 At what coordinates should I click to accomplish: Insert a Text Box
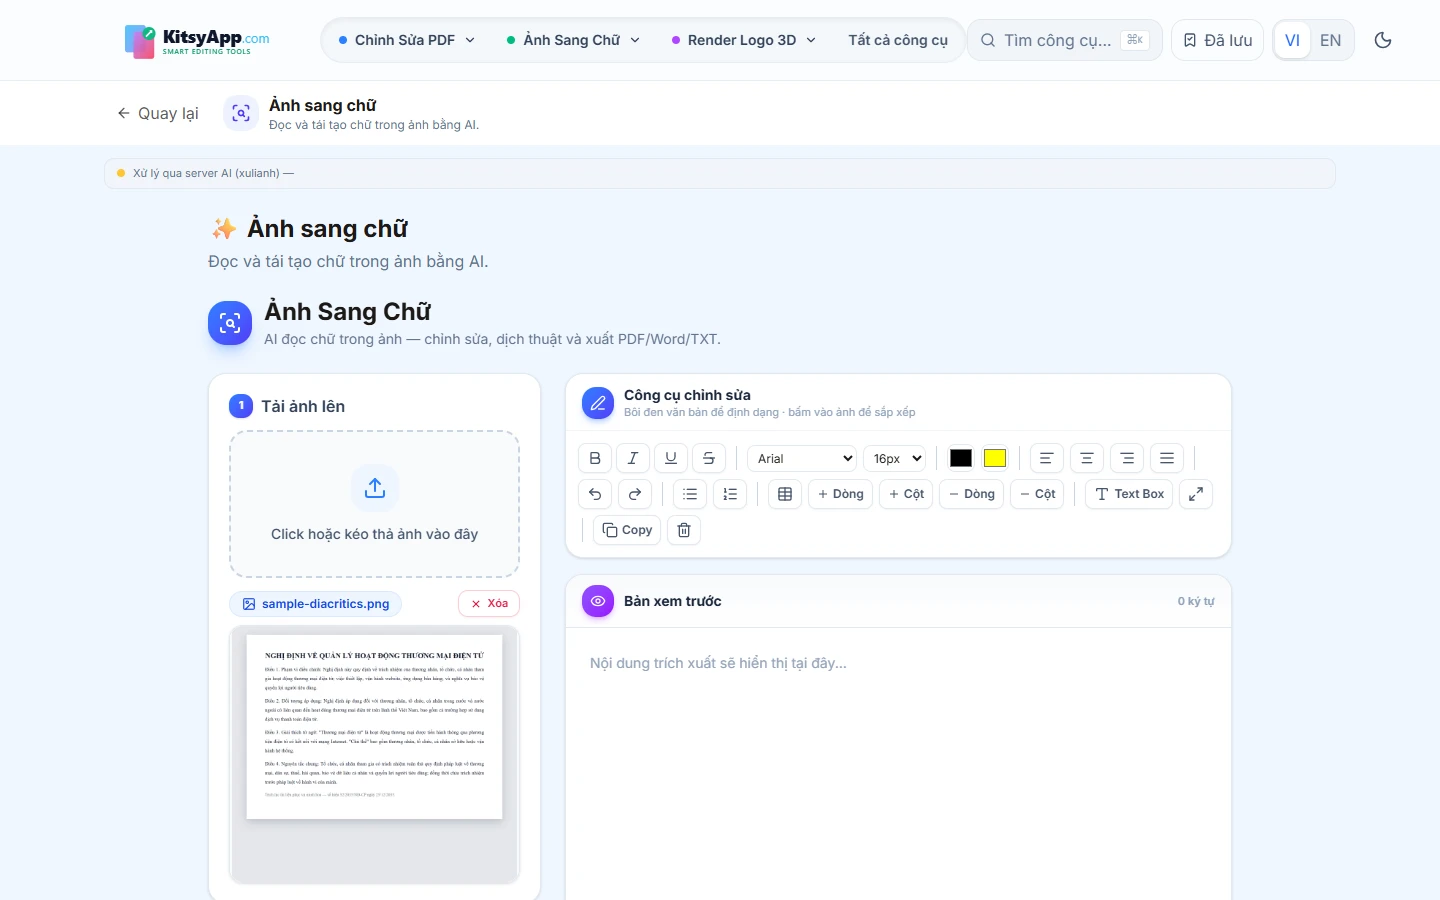[1130, 494]
